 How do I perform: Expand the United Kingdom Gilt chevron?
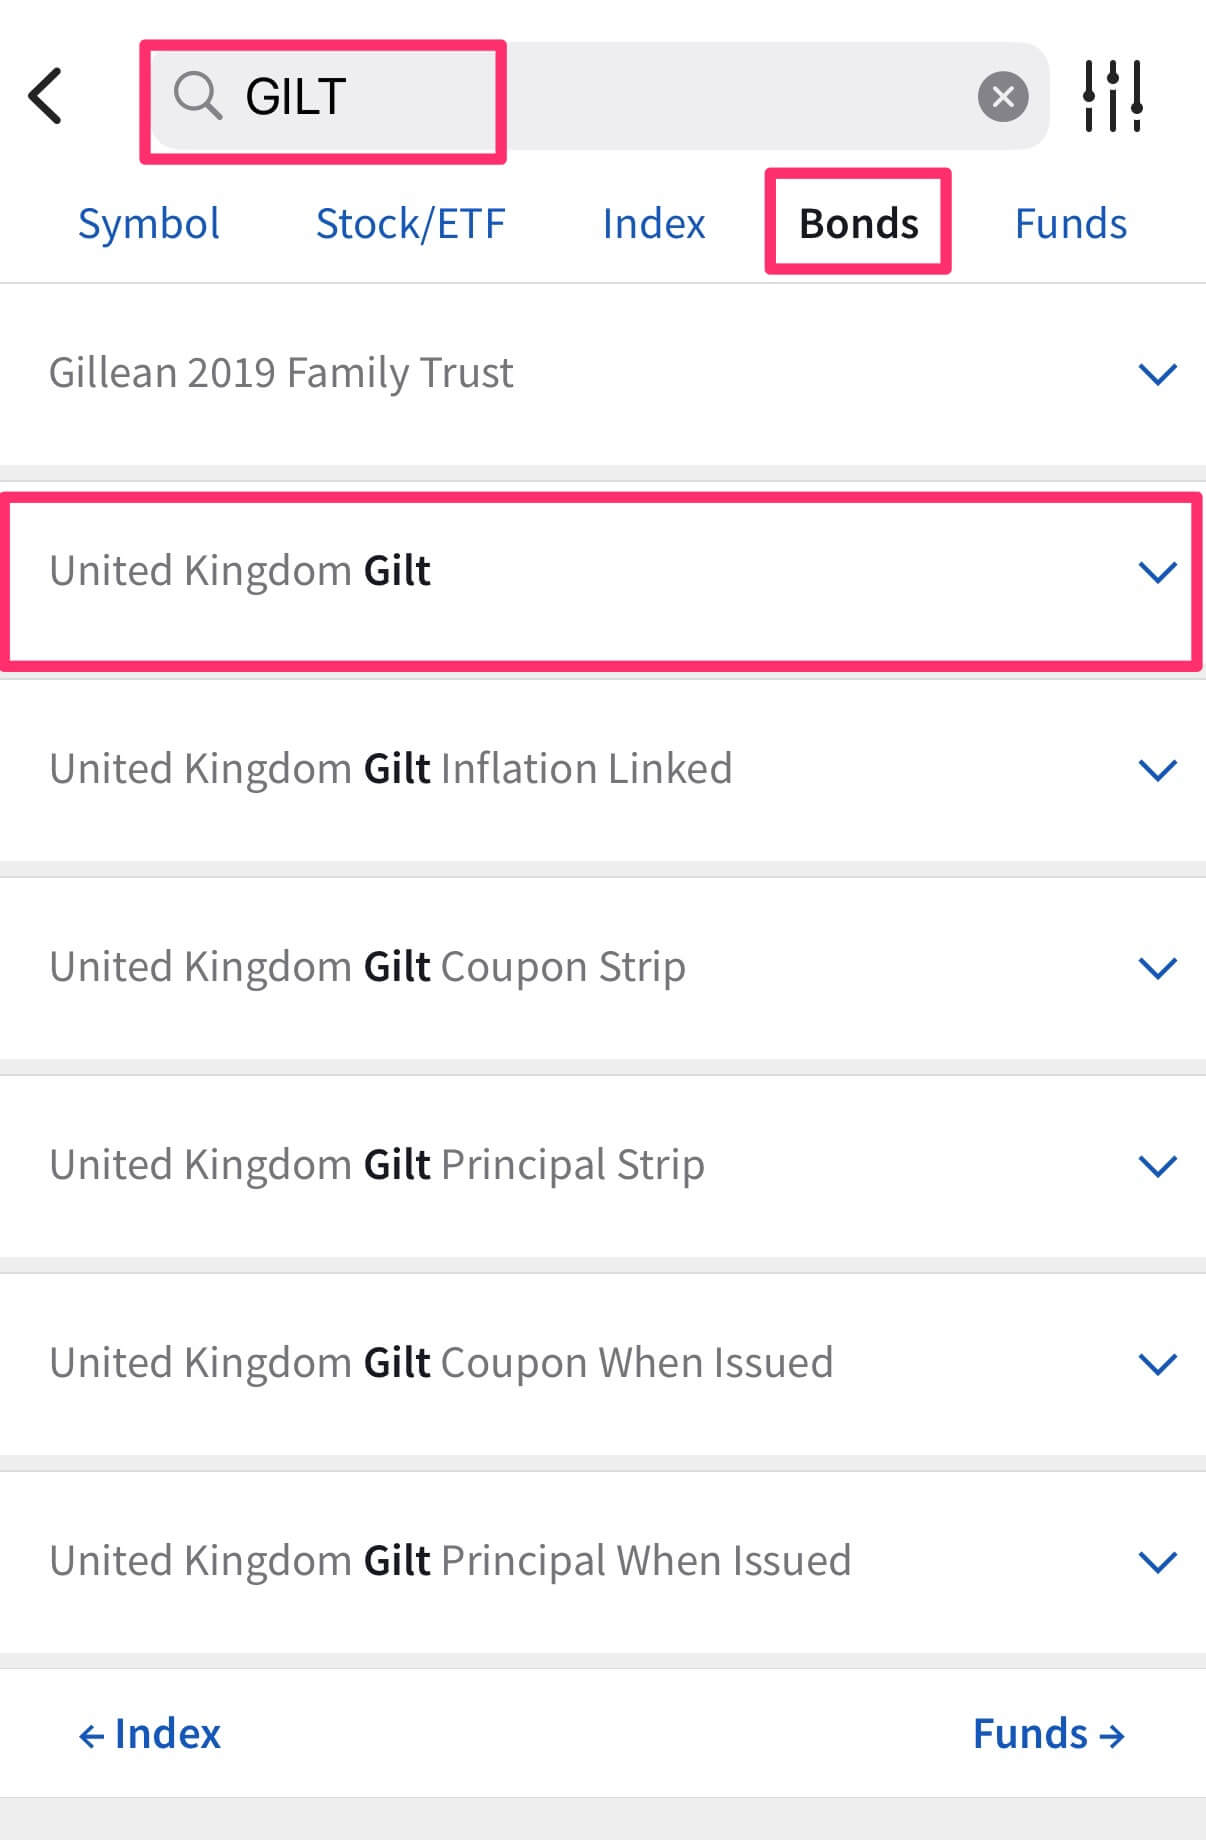pyautogui.click(x=1157, y=572)
